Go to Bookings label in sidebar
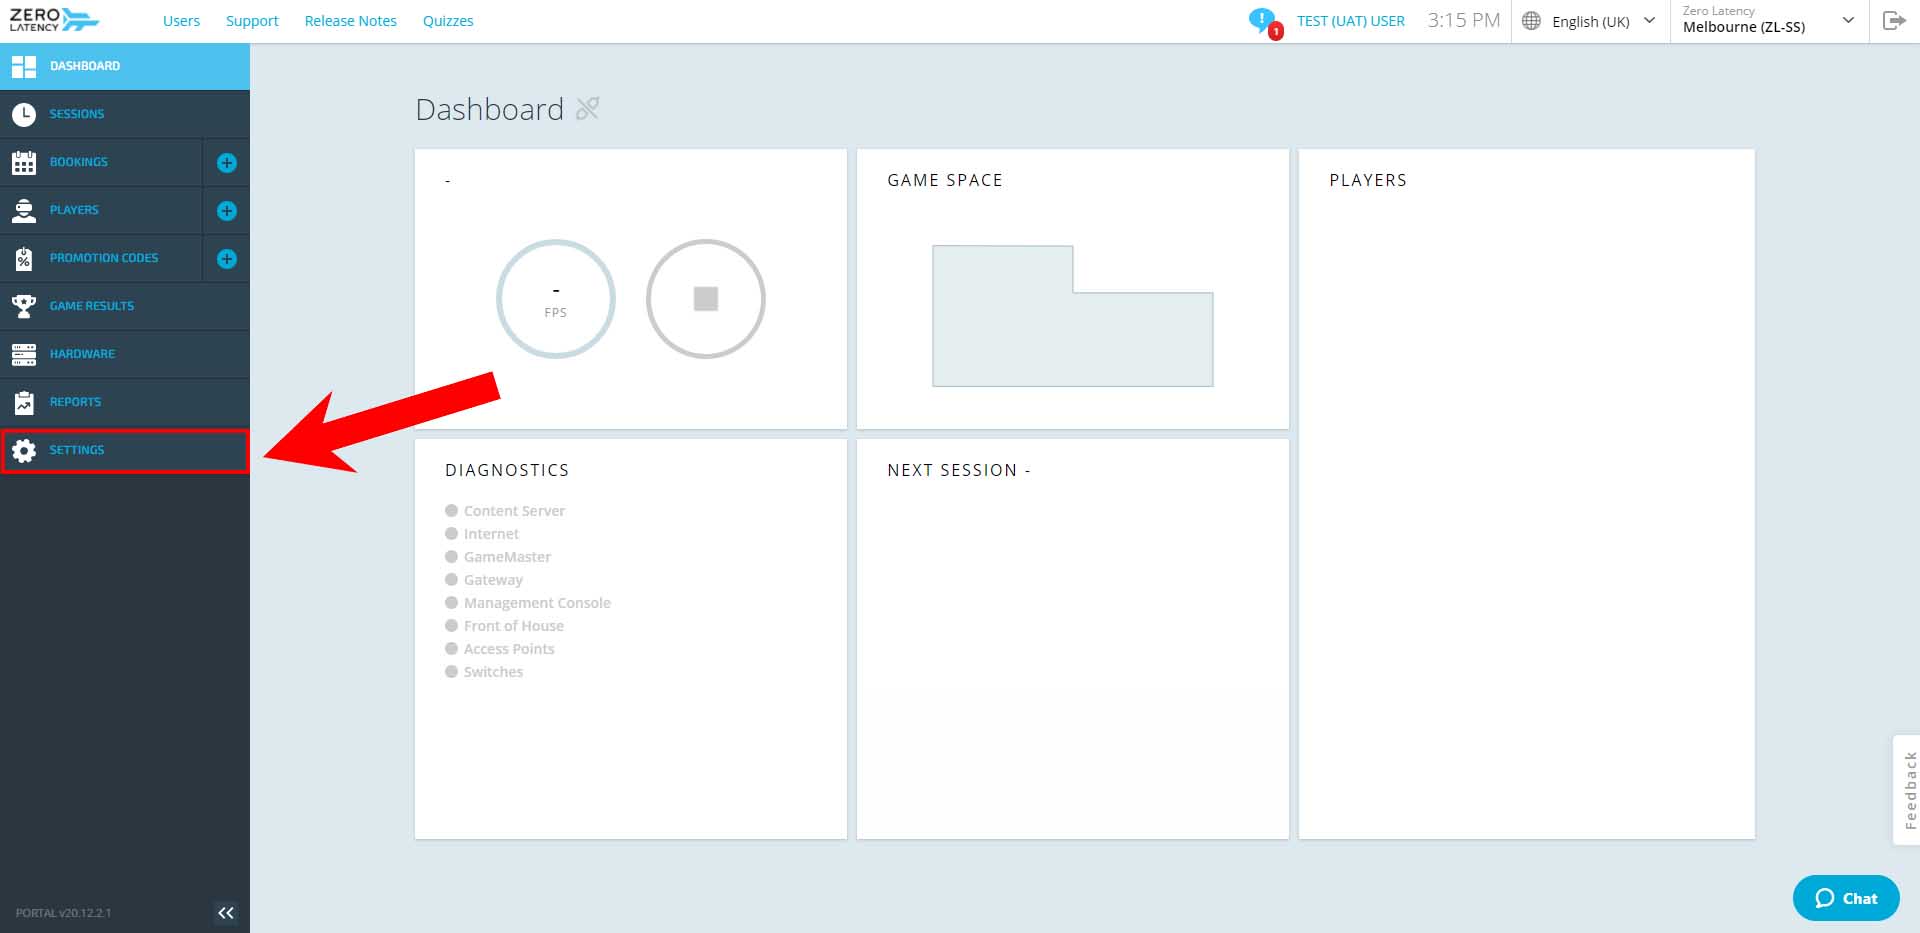This screenshot has height=933, width=1920. [79, 162]
